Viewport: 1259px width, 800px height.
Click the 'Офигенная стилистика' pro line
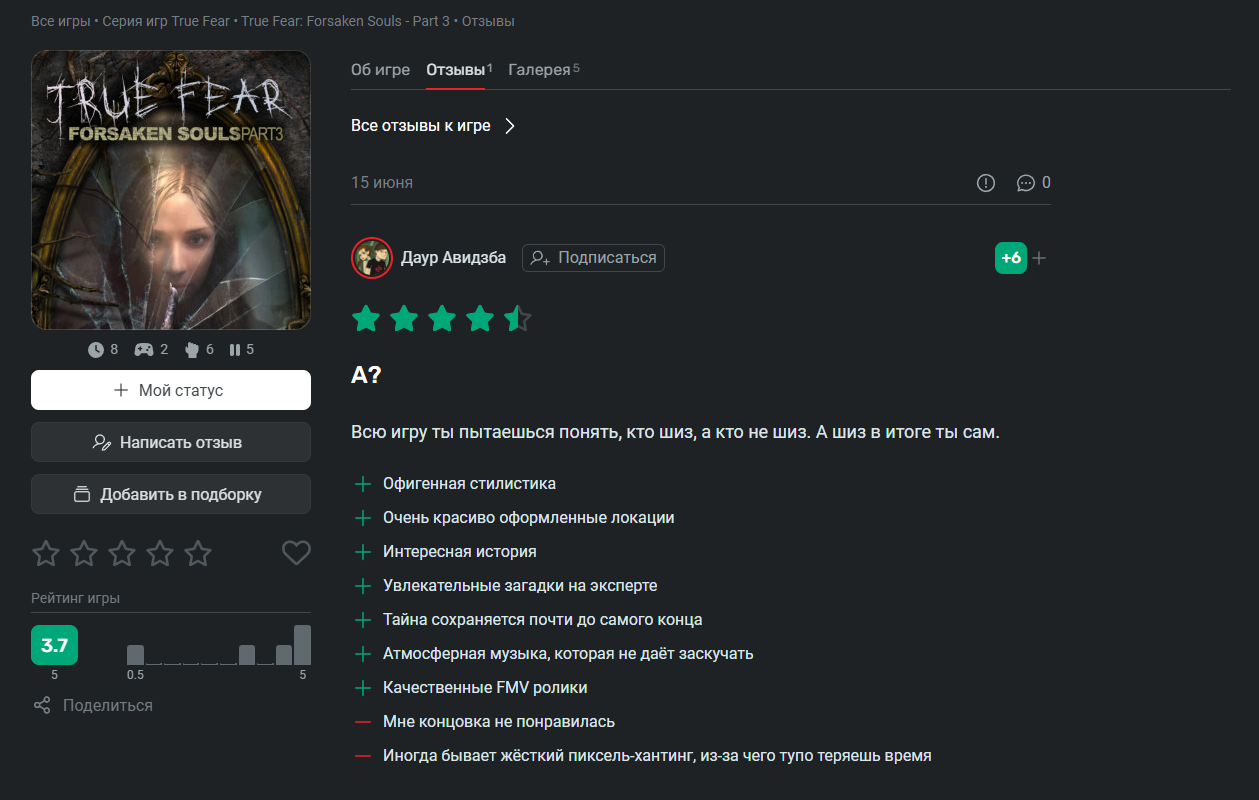coord(469,484)
